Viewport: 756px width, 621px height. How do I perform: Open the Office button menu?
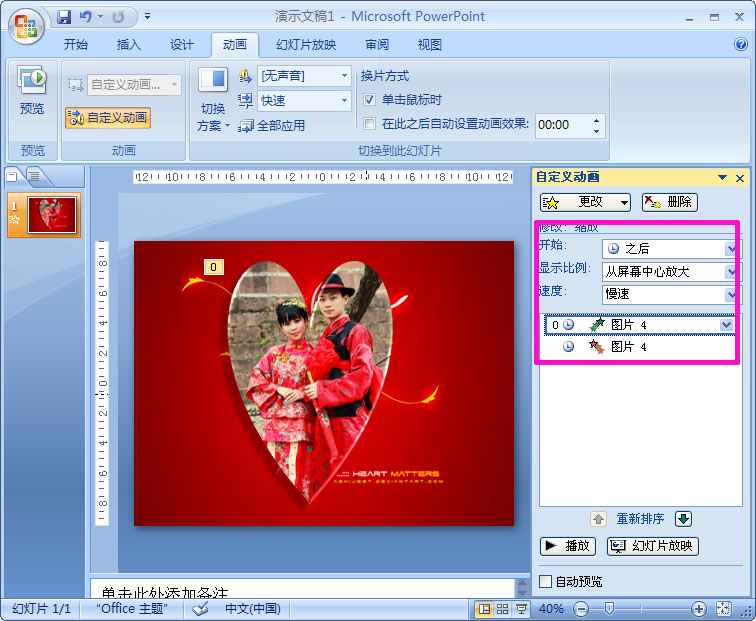click(x=27, y=26)
